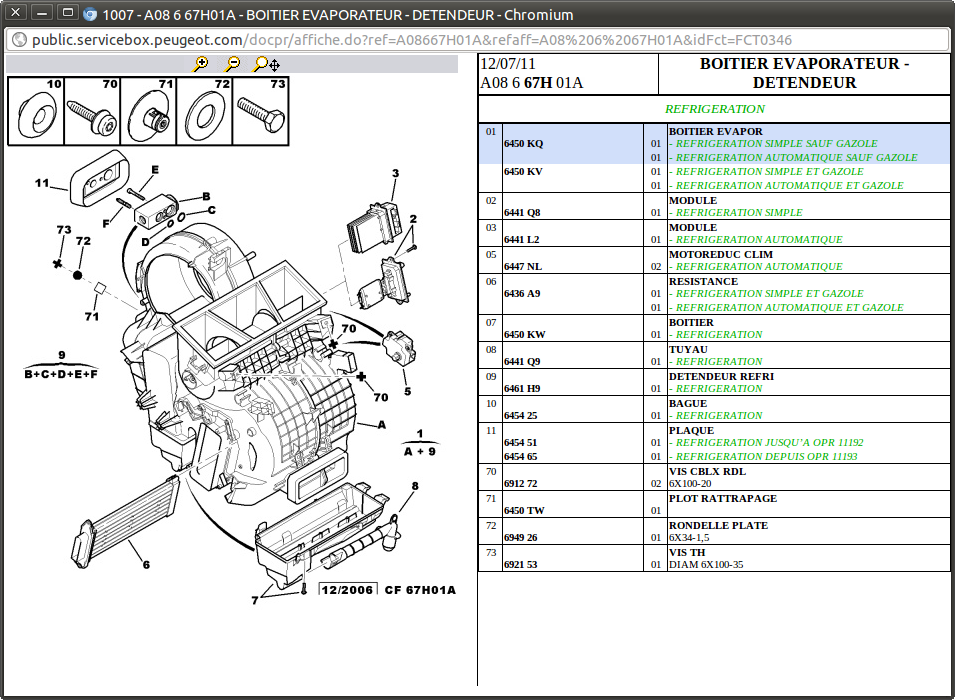Select part number 6450 KV
The height and width of the screenshot is (700, 955).
coord(523,172)
